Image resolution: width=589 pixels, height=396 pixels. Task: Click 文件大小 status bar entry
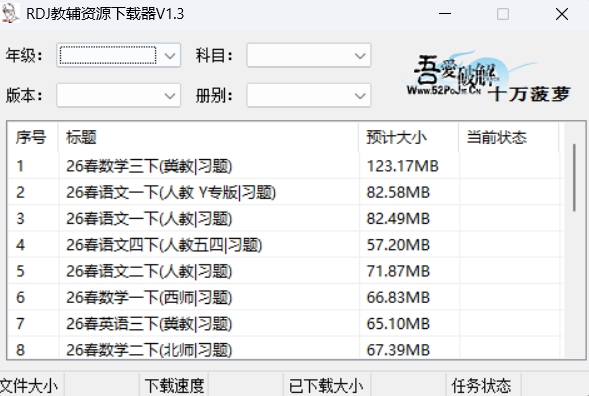point(29,386)
